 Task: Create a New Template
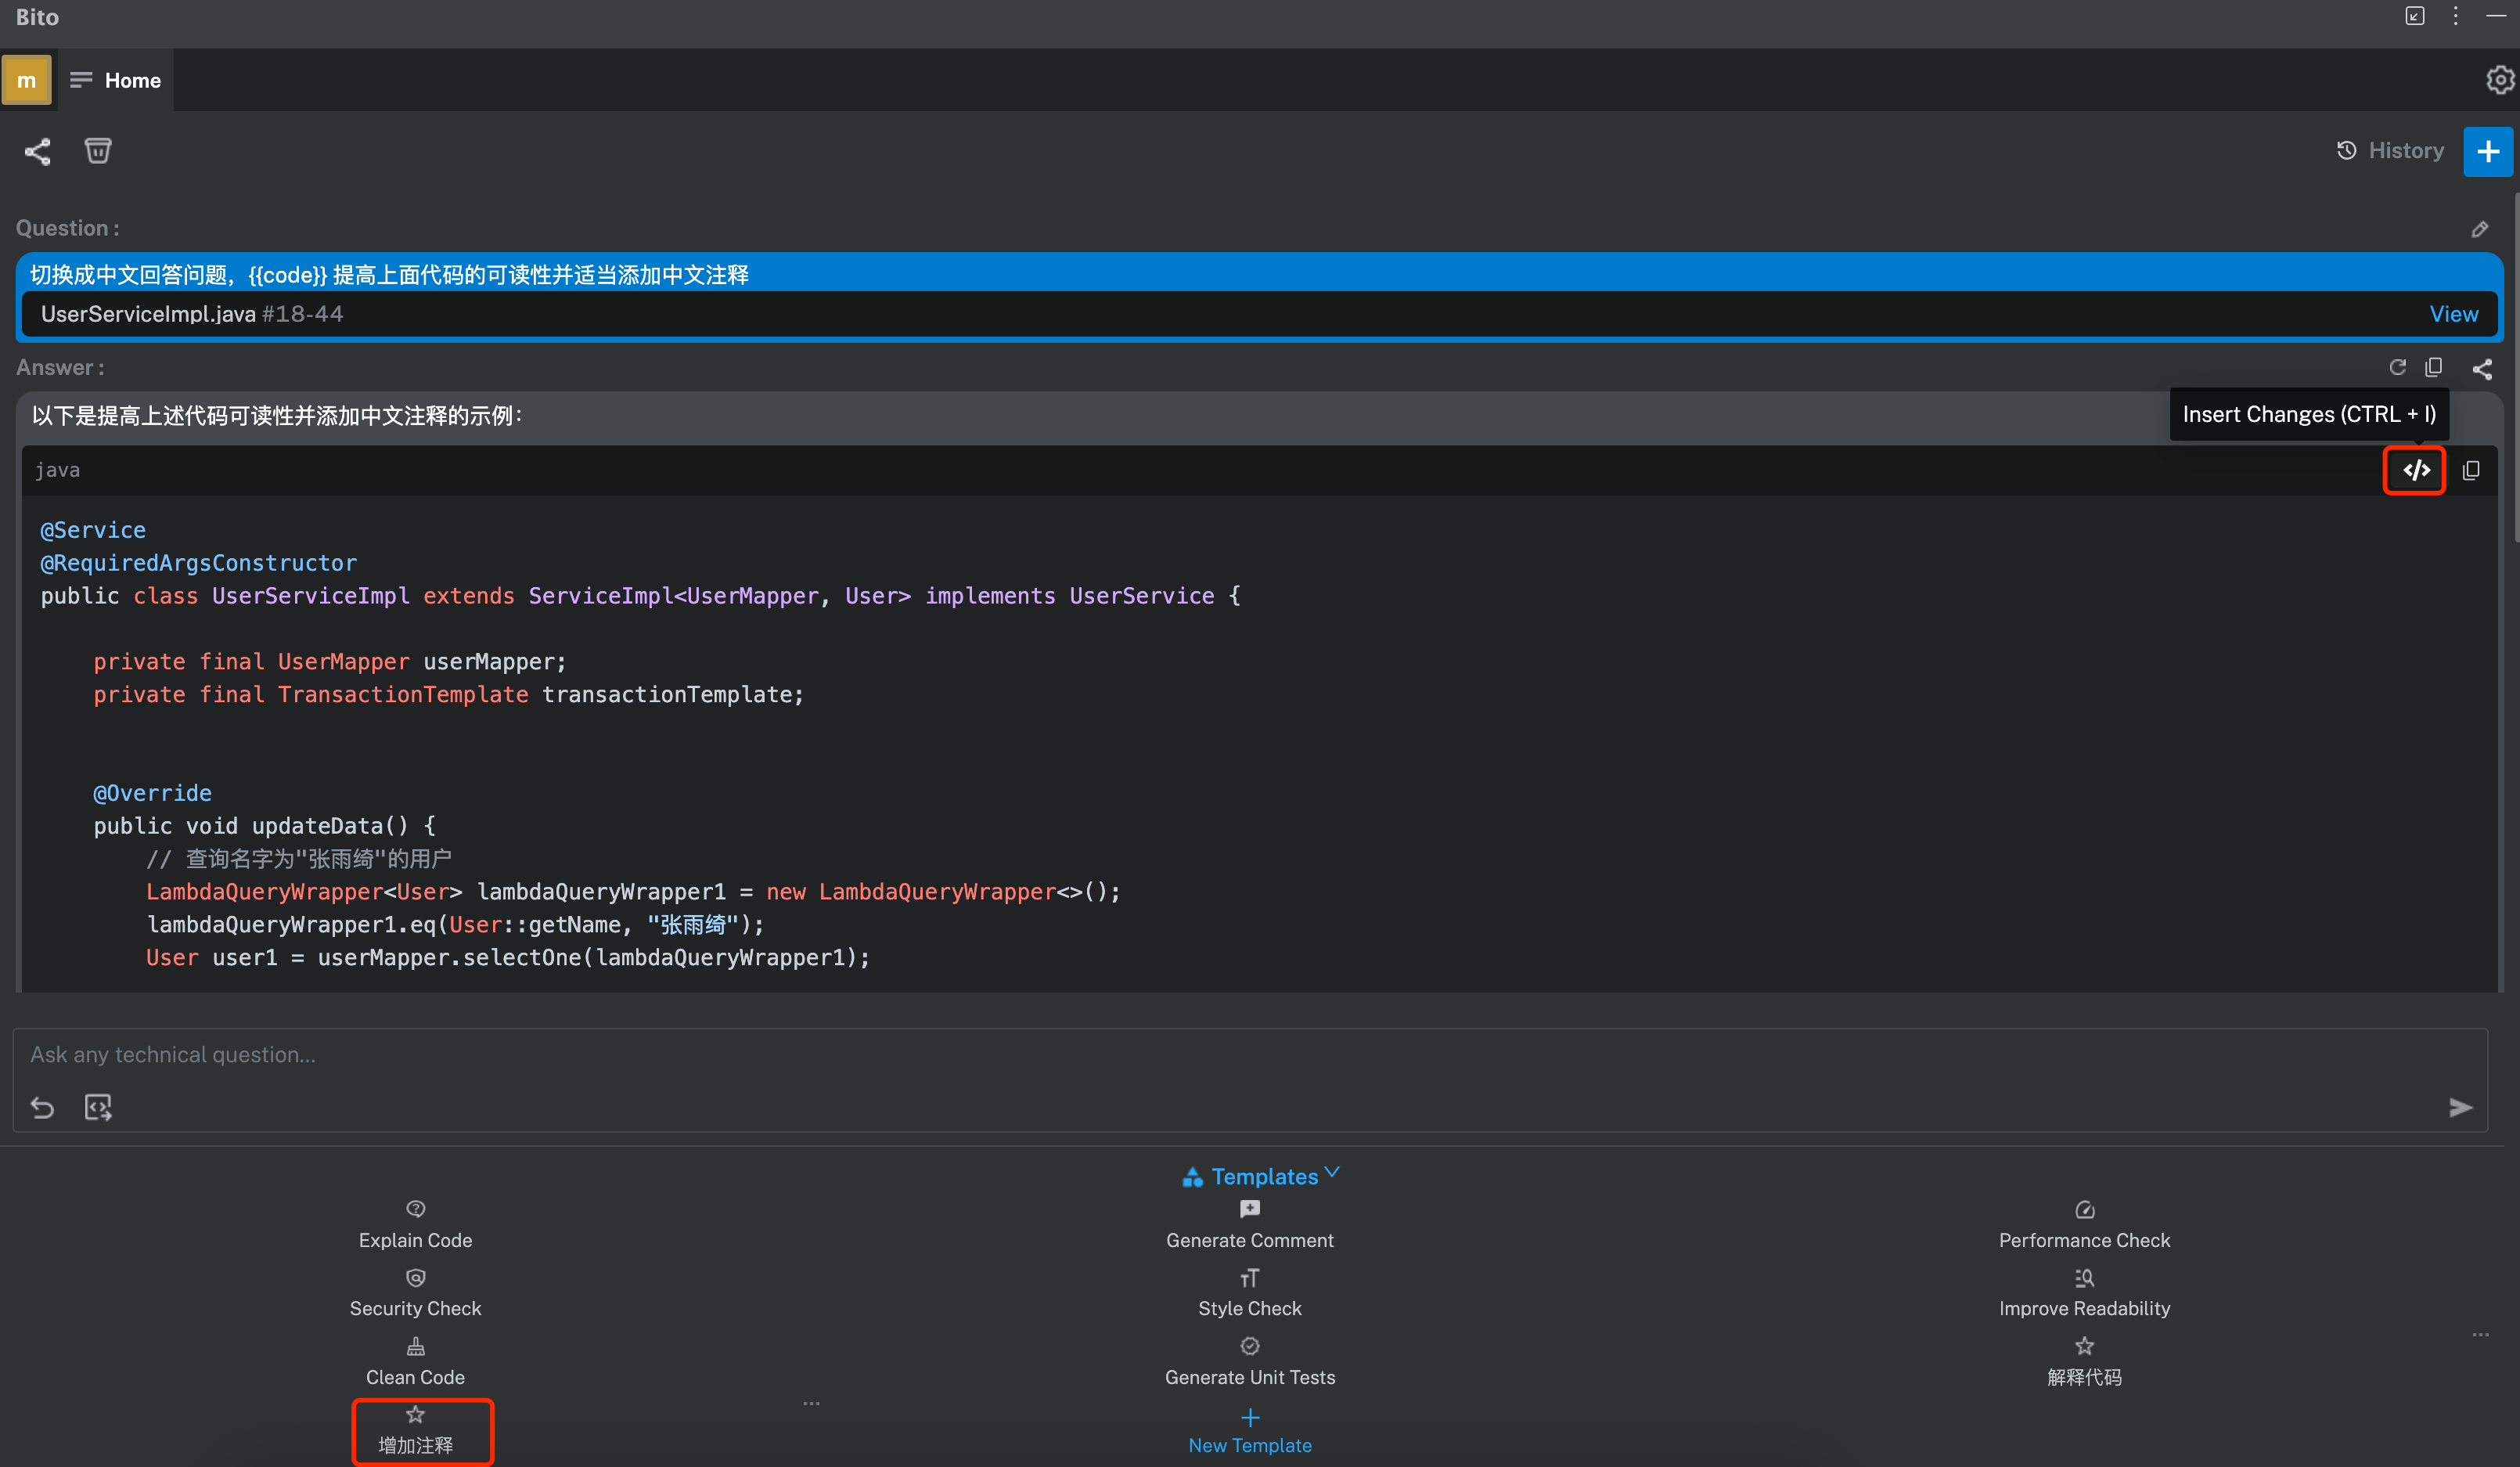coord(1249,1431)
